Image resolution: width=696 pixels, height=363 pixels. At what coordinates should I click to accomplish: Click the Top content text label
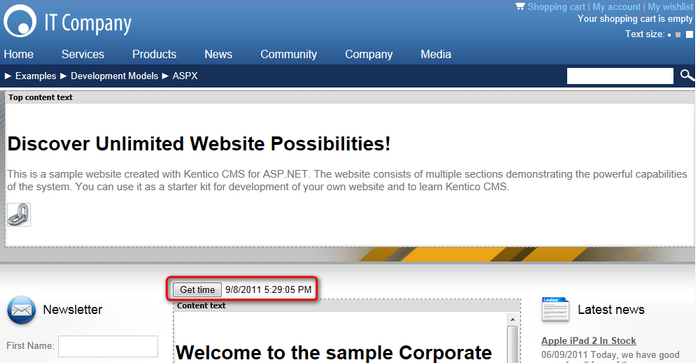click(x=40, y=97)
